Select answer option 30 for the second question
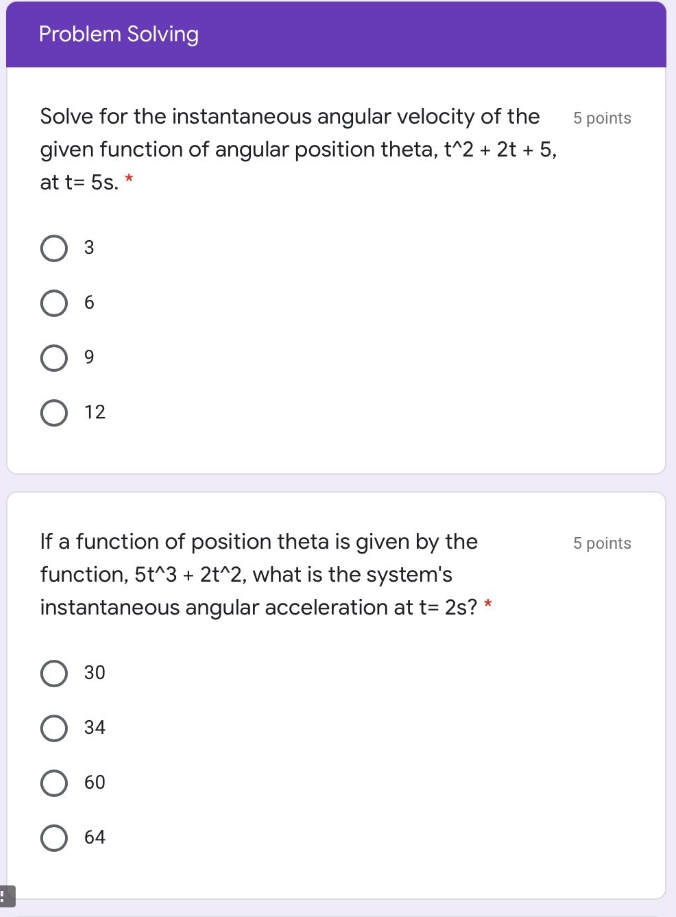This screenshot has width=676, height=917. (x=54, y=673)
